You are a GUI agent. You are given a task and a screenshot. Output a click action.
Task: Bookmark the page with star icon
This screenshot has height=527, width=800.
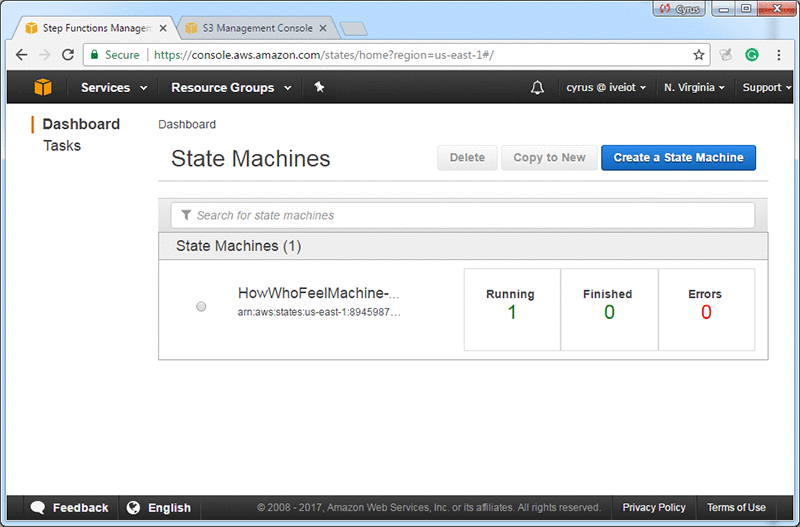click(x=698, y=55)
